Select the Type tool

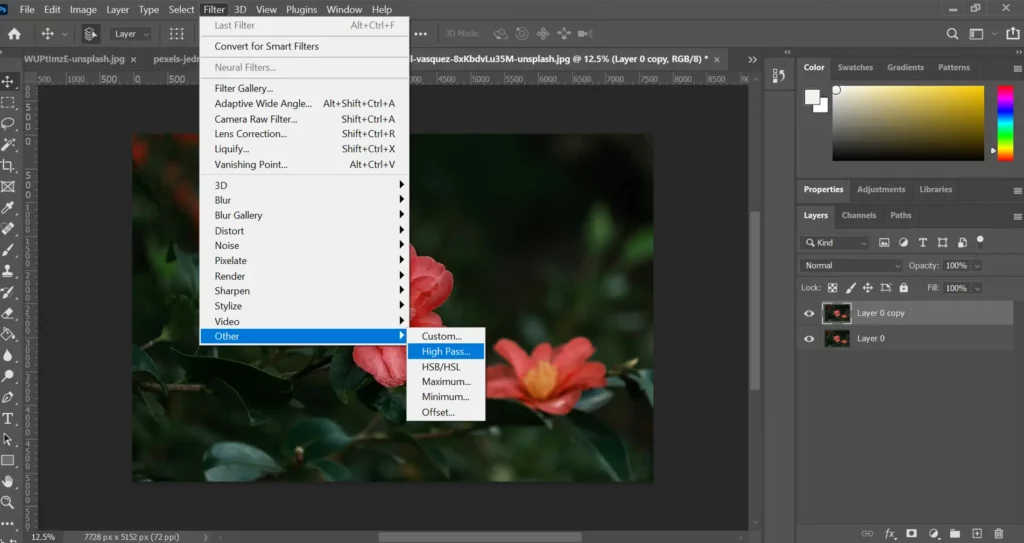coord(8,419)
